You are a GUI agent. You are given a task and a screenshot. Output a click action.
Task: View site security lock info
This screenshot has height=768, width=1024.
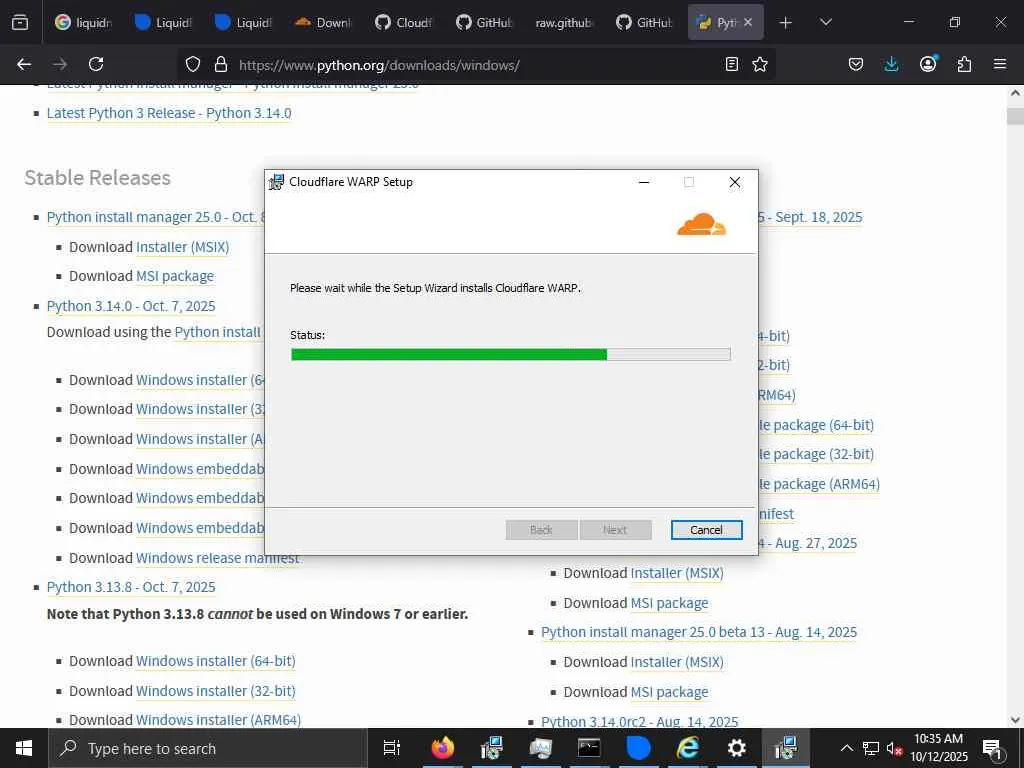(221, 64)
